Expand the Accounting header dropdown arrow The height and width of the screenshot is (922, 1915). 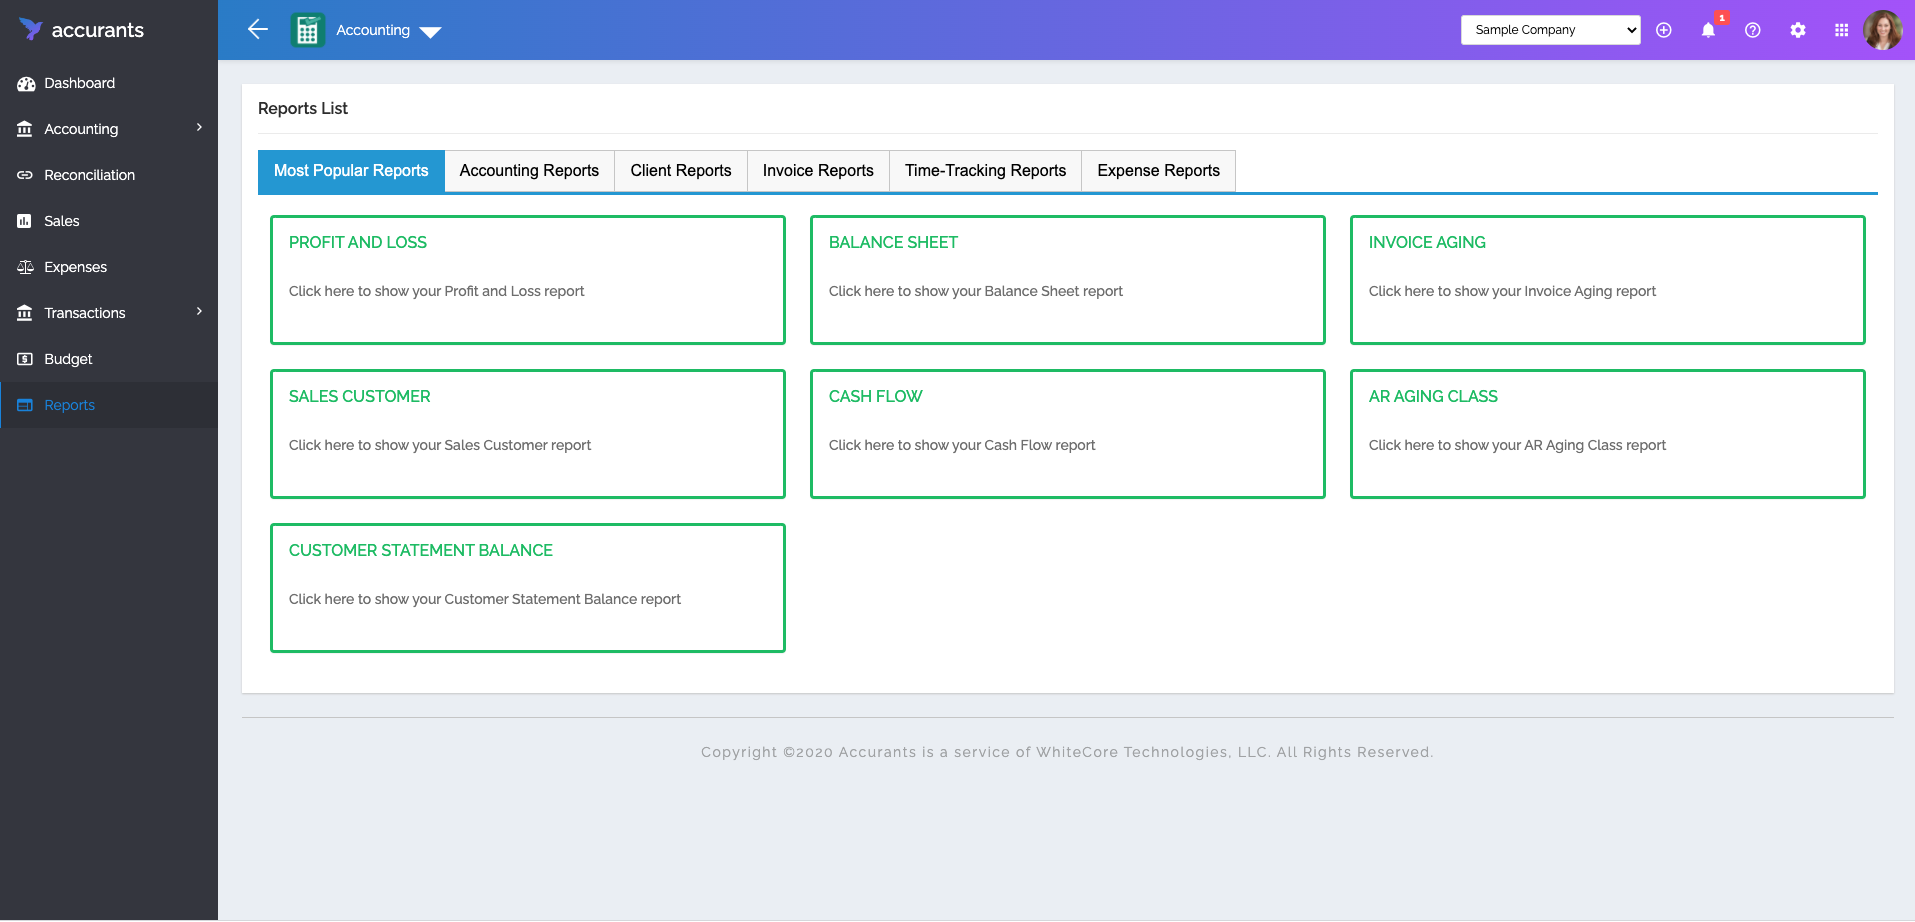pyautogui.click(x=431, y=32)
